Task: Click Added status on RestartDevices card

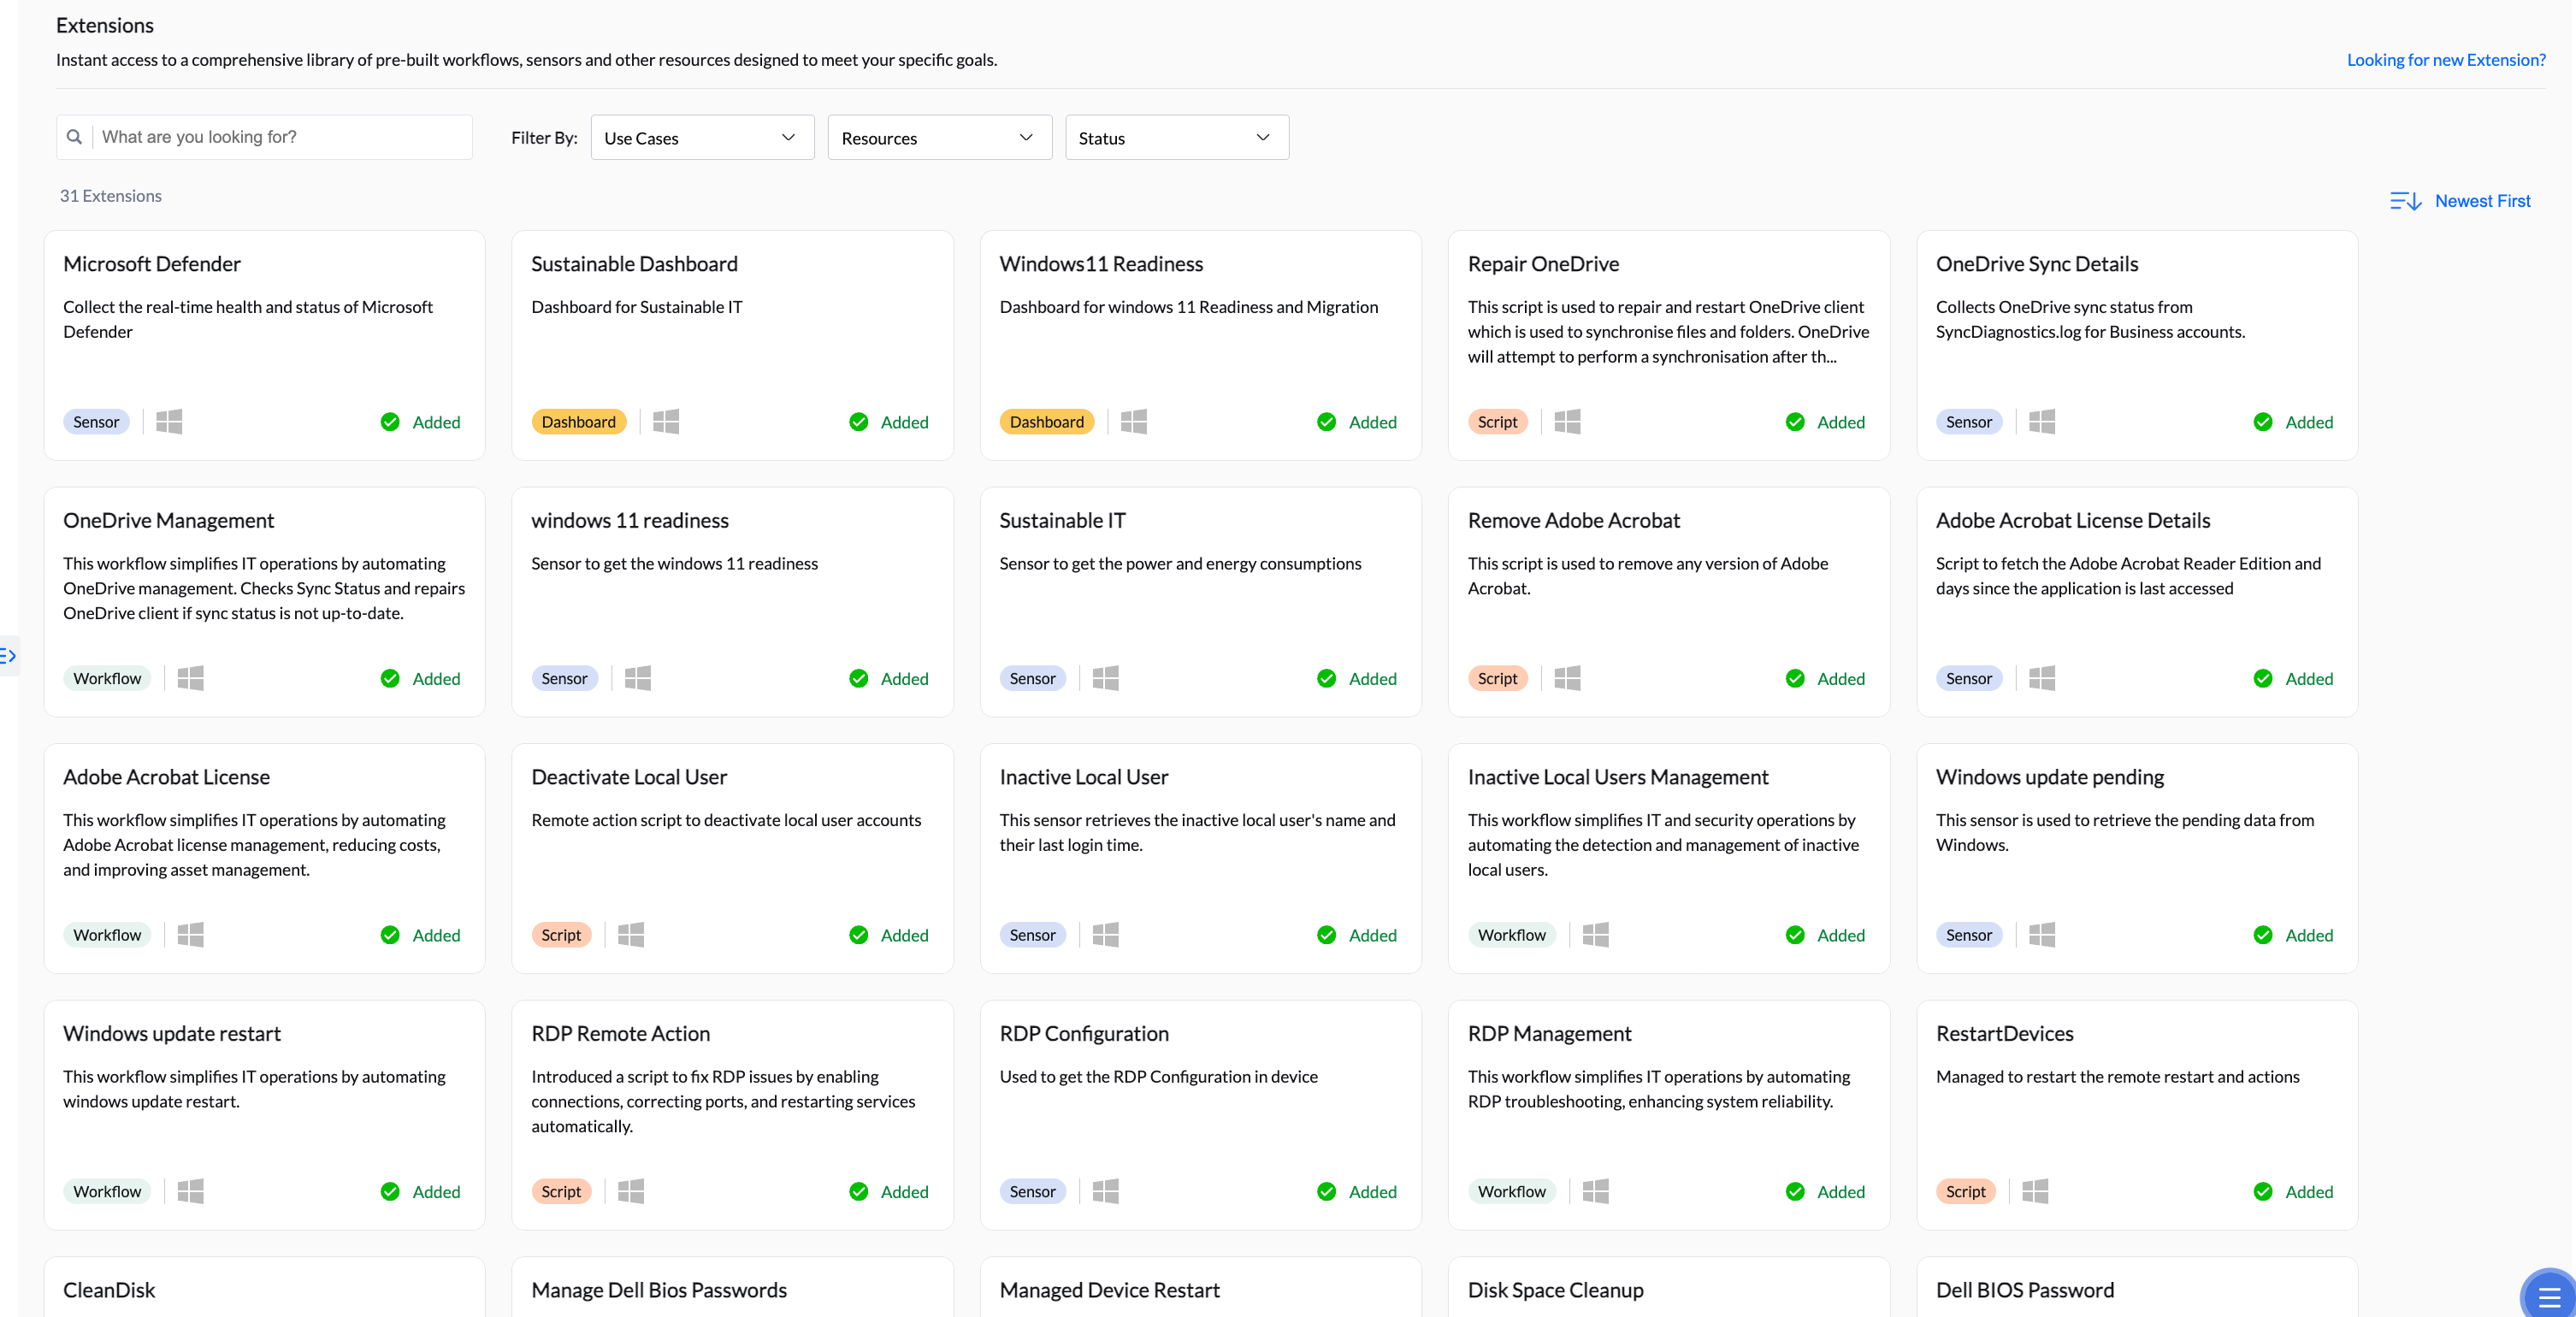Action: click(2308, 1191)
